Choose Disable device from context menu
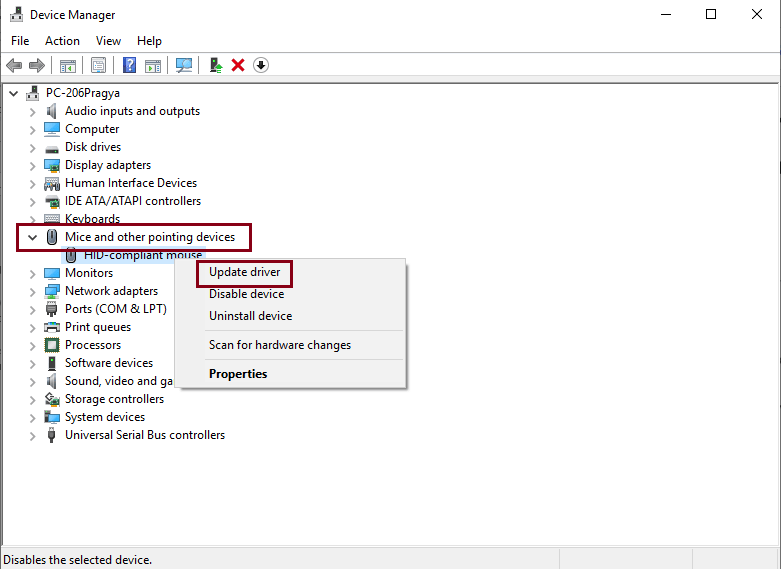 247,294
